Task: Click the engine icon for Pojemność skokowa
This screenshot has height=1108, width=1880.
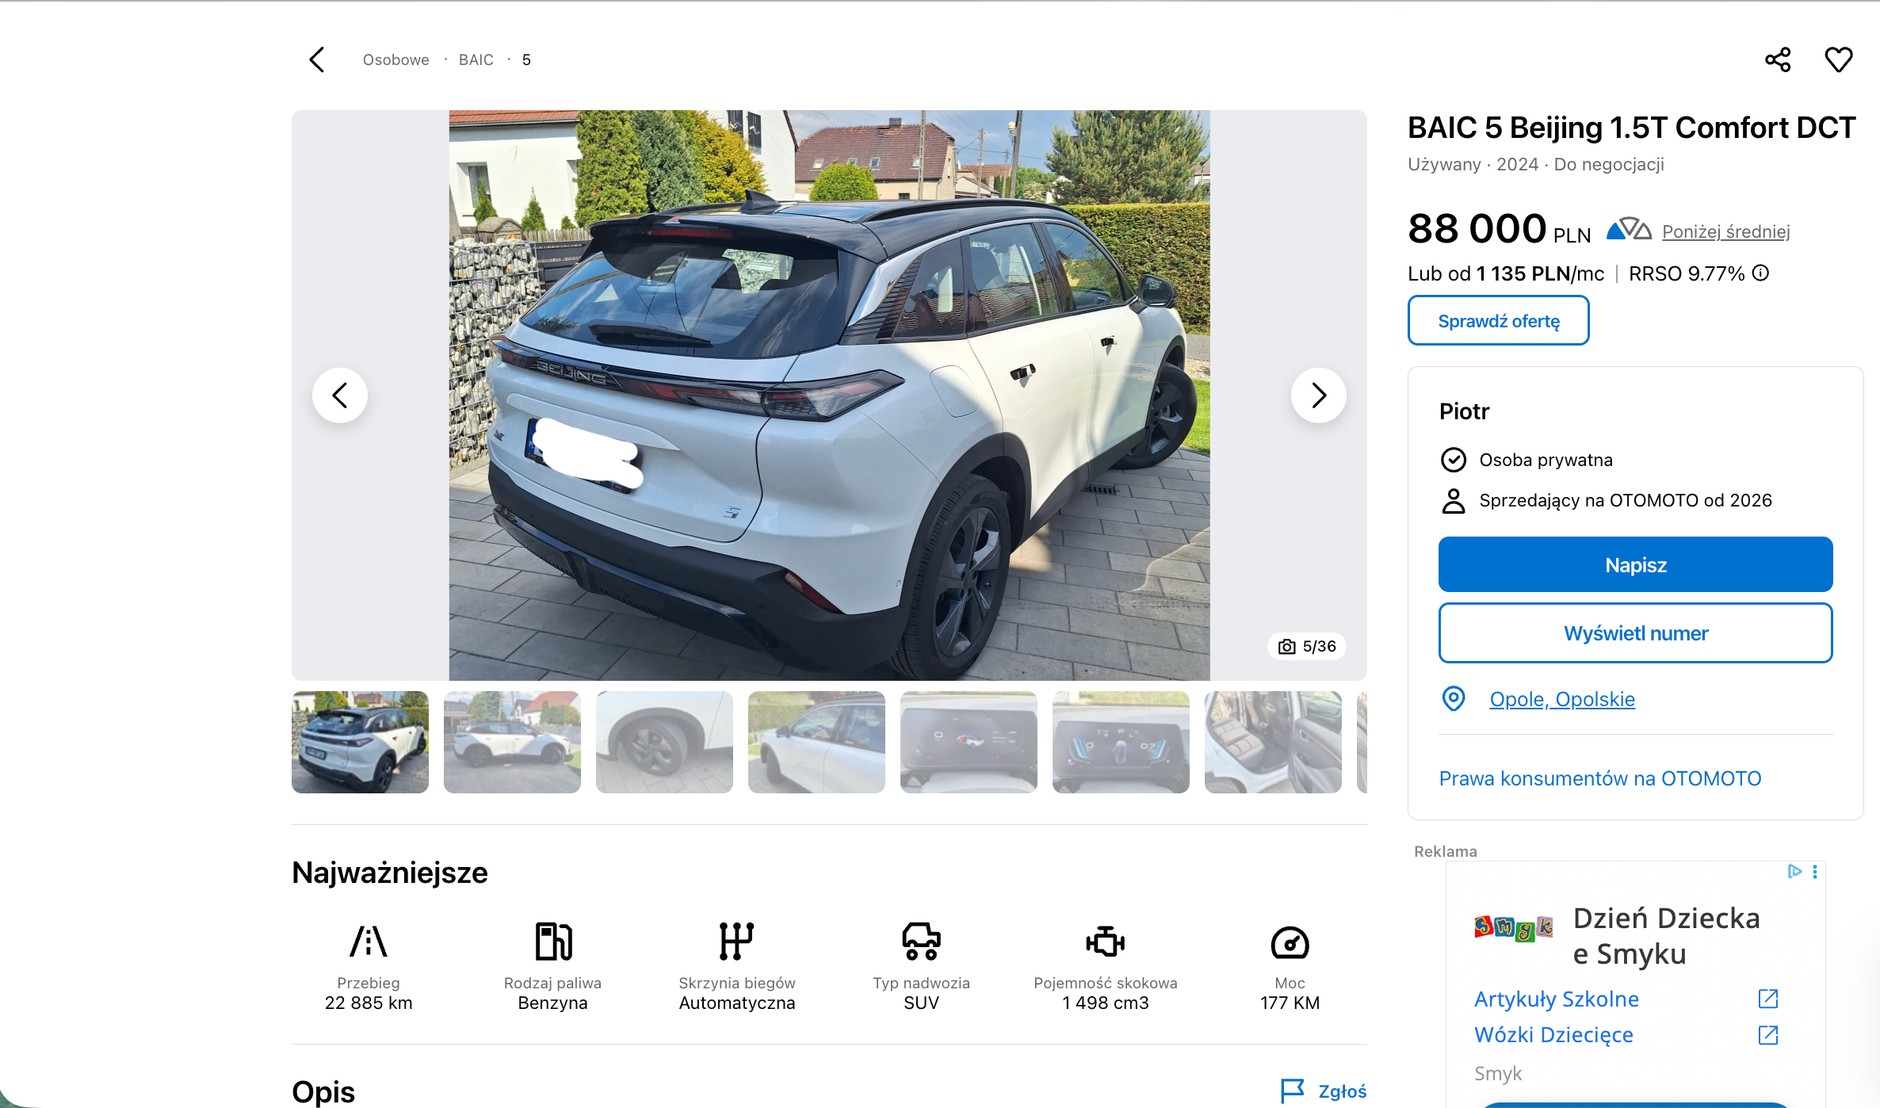Action: pyautogui.click(x=1105, y=941)
